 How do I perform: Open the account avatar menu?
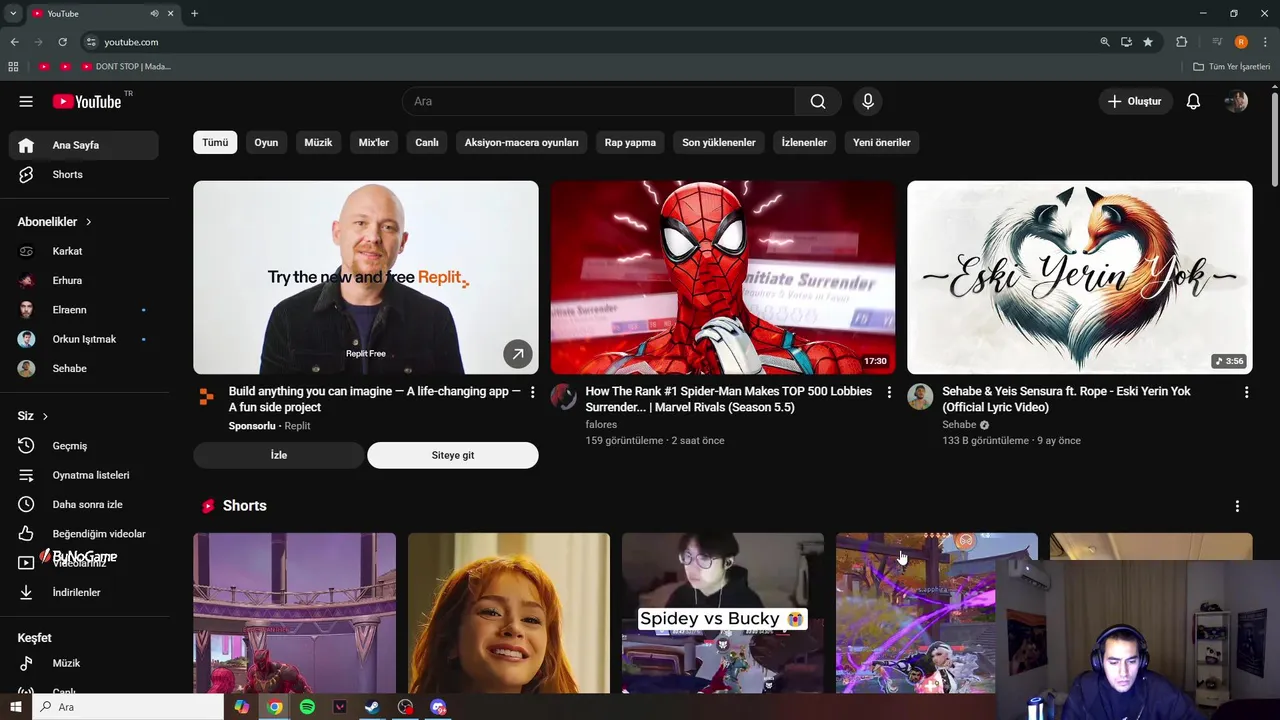coord(1236,101)
